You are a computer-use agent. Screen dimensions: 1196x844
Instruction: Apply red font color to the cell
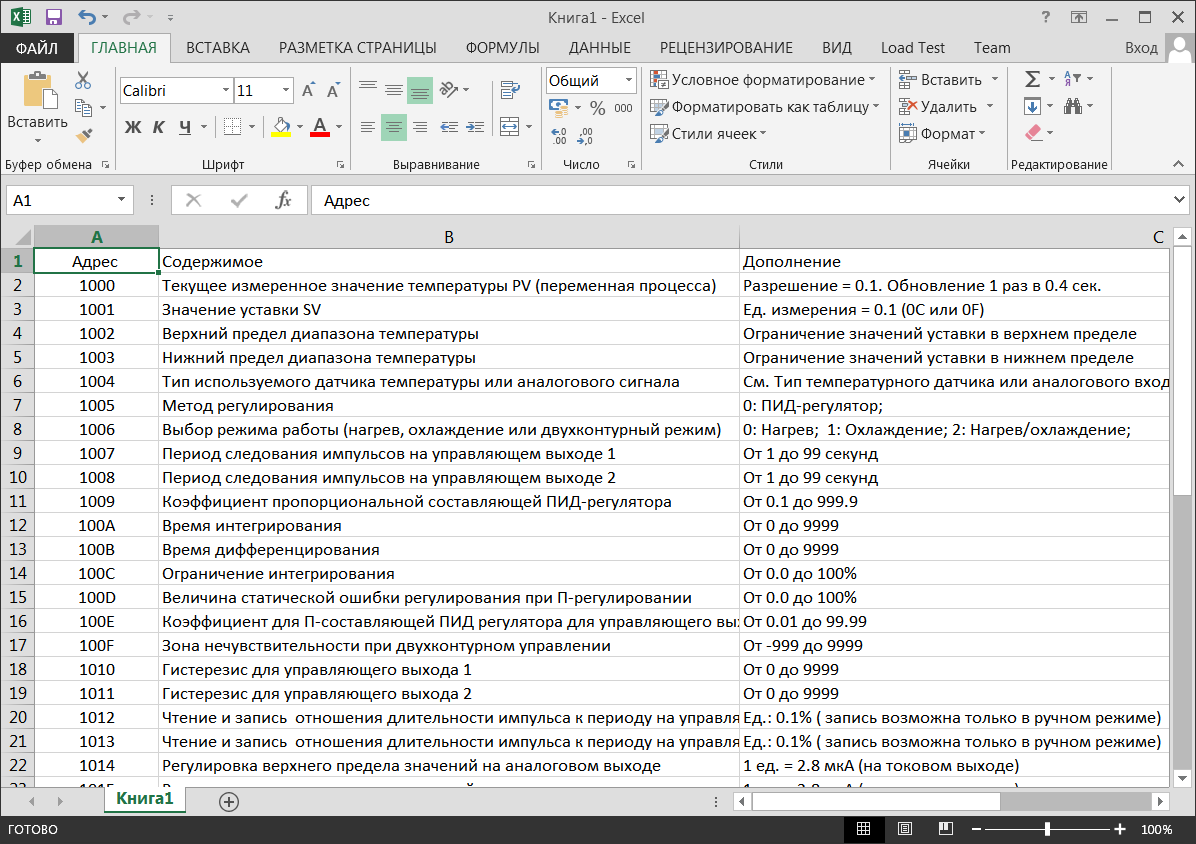320,127
